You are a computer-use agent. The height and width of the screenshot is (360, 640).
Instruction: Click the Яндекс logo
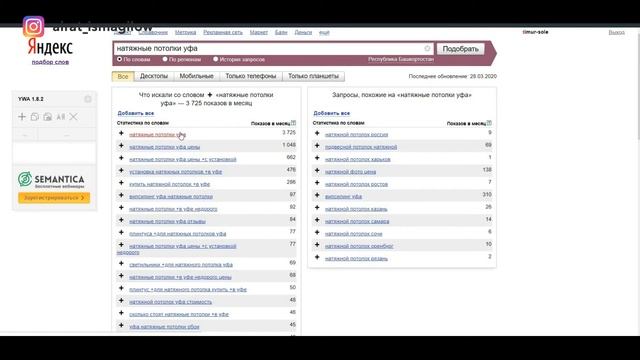[50, 47]
